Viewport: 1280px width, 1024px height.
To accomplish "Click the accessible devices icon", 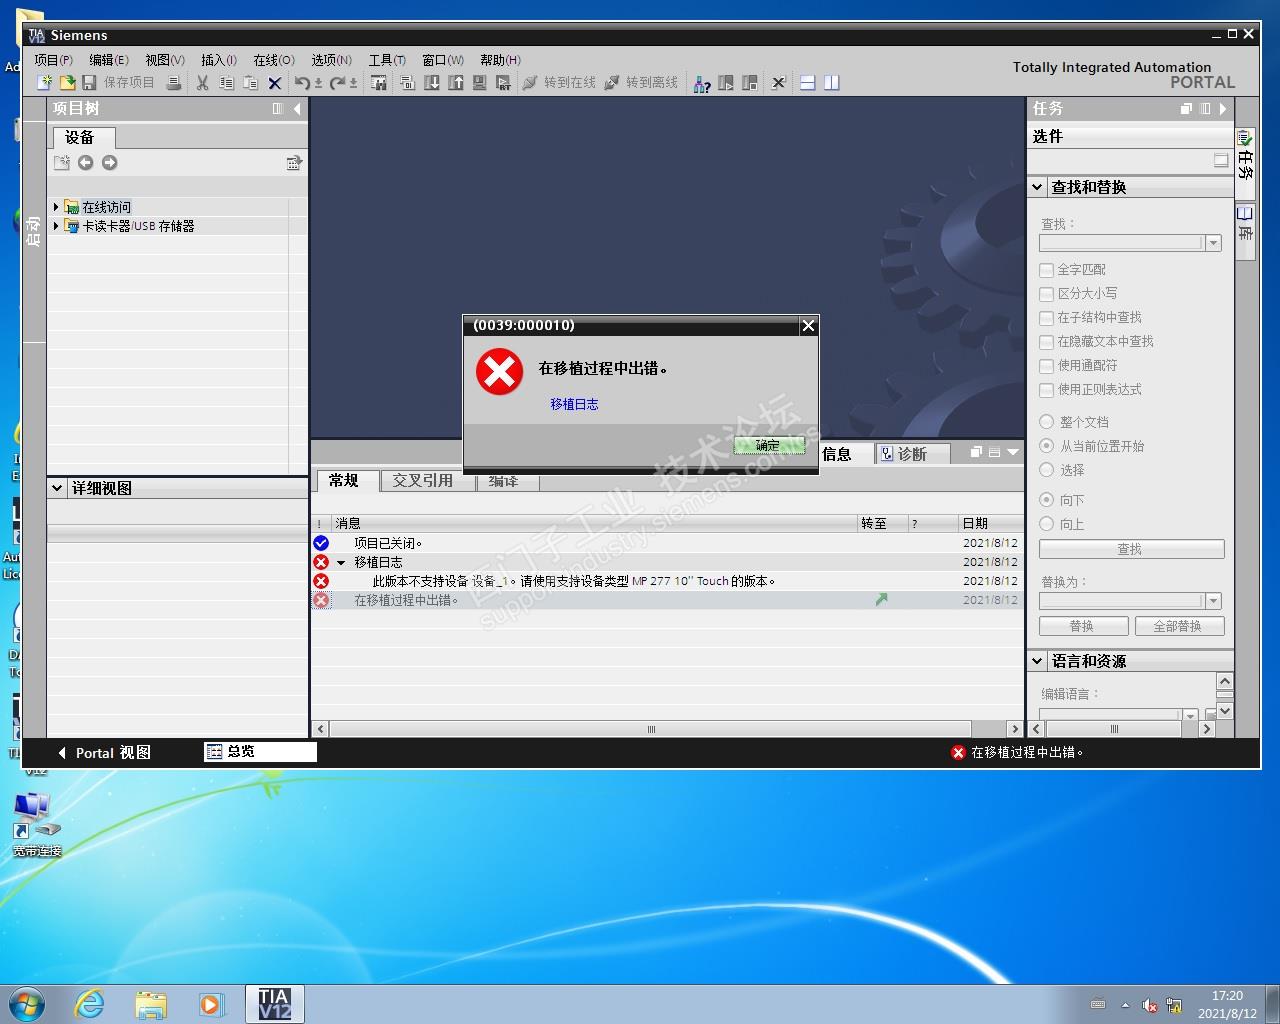I will click(702, 83).
